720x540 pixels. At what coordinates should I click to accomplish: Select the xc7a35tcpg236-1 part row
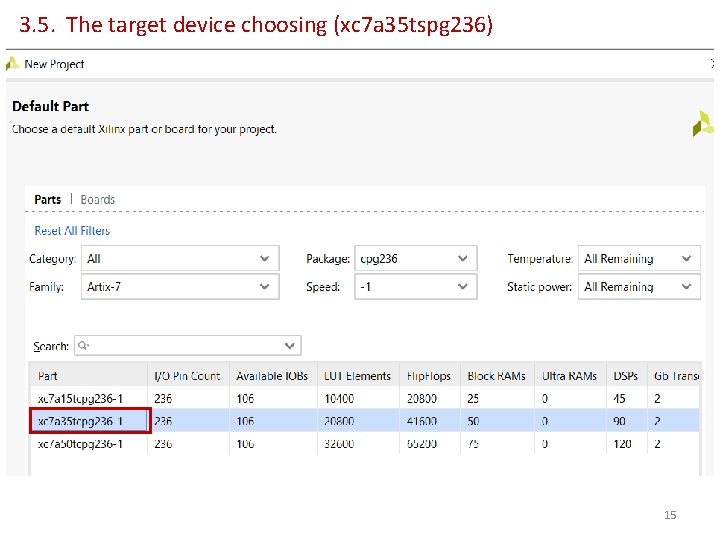point(365,421)
